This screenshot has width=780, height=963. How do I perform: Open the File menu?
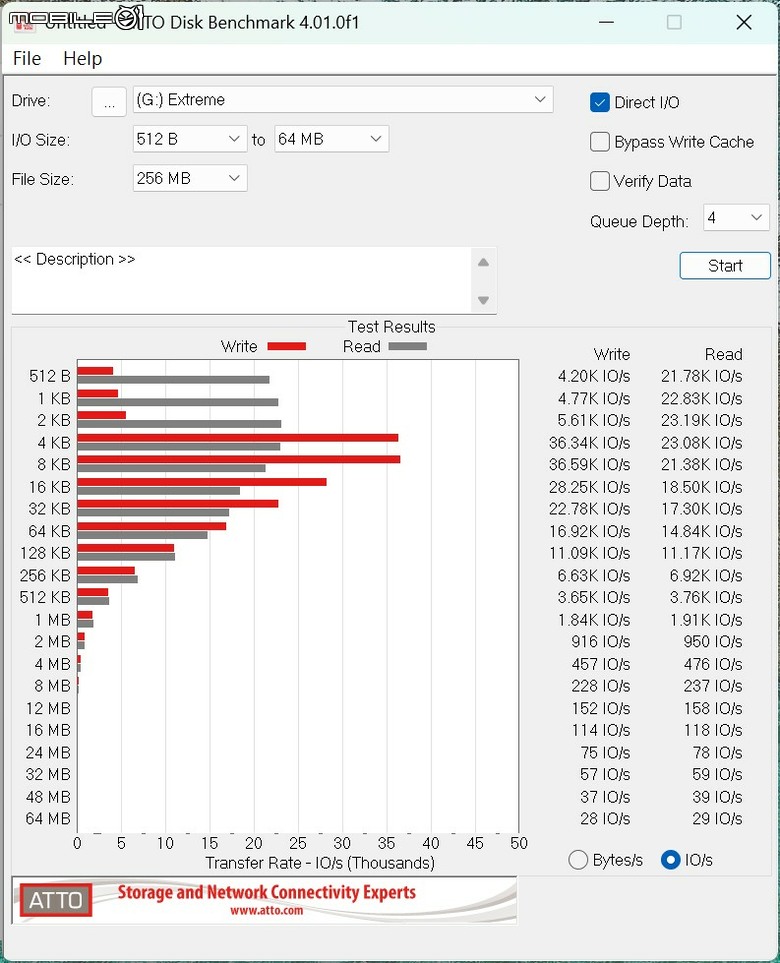27,58
